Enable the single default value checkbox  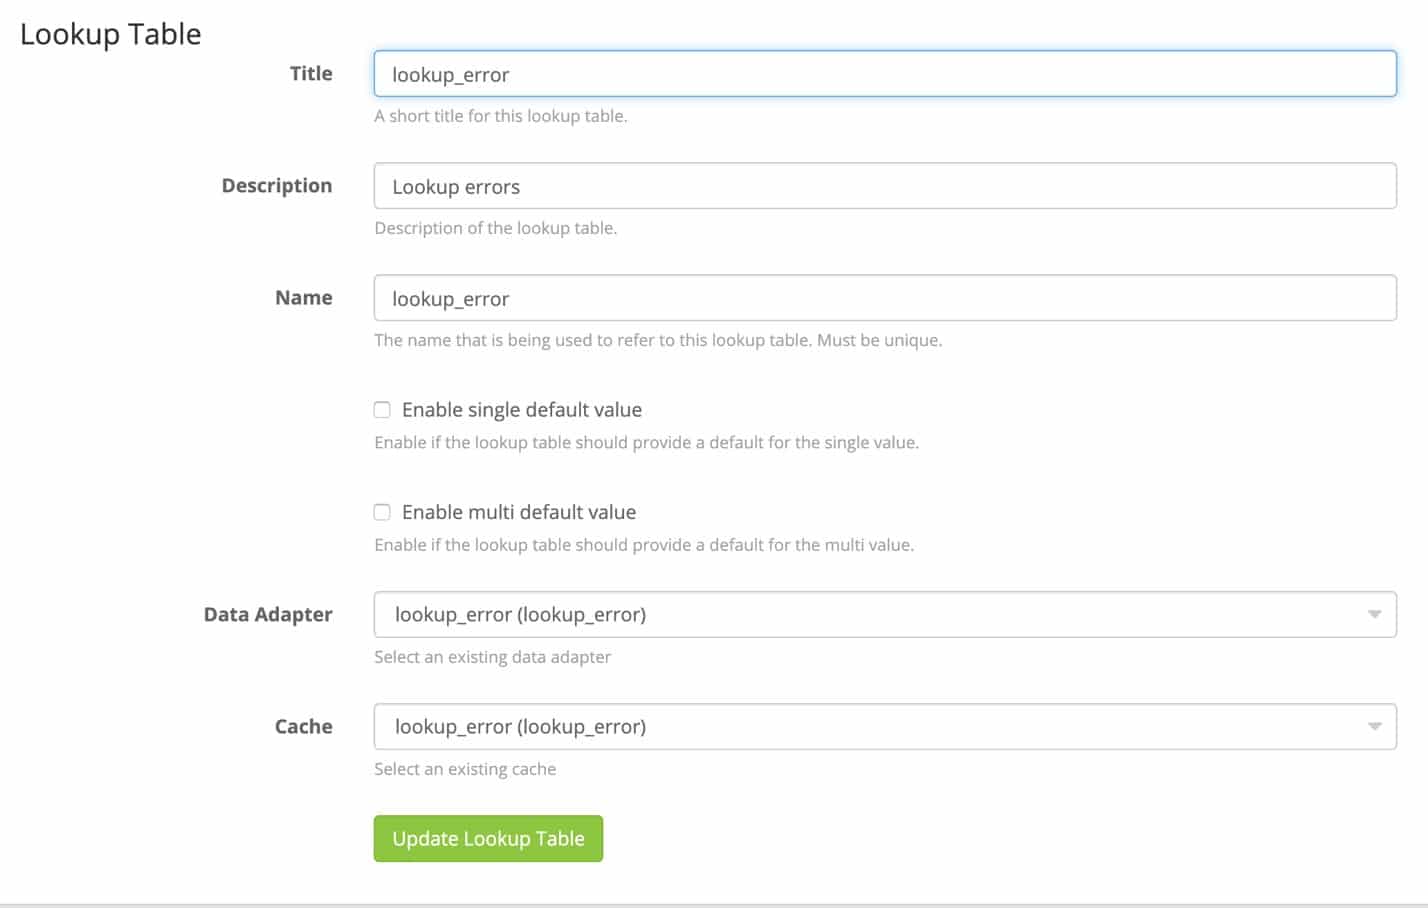382,410
